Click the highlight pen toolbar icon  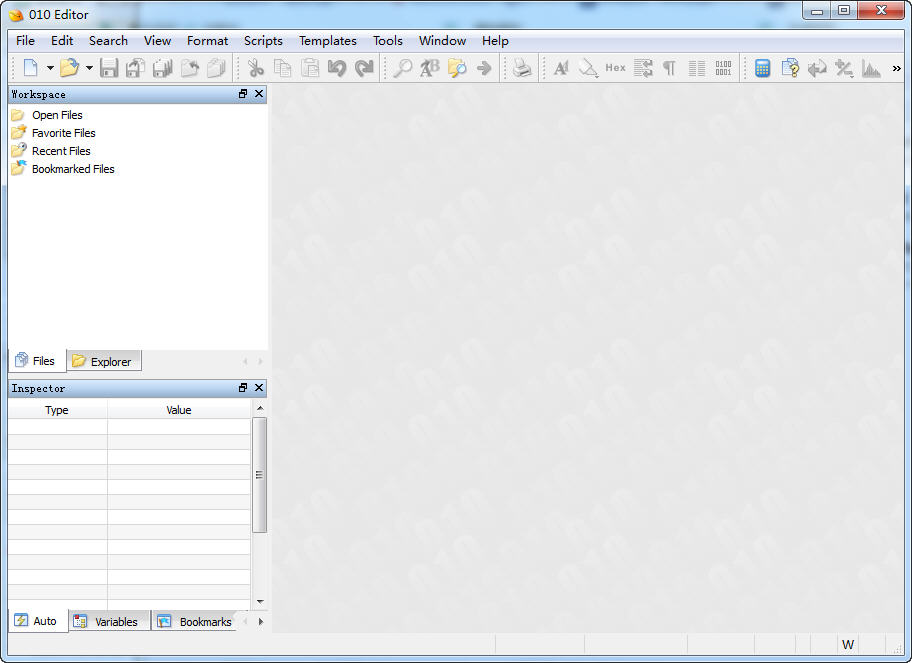click(x=588, y=68)
